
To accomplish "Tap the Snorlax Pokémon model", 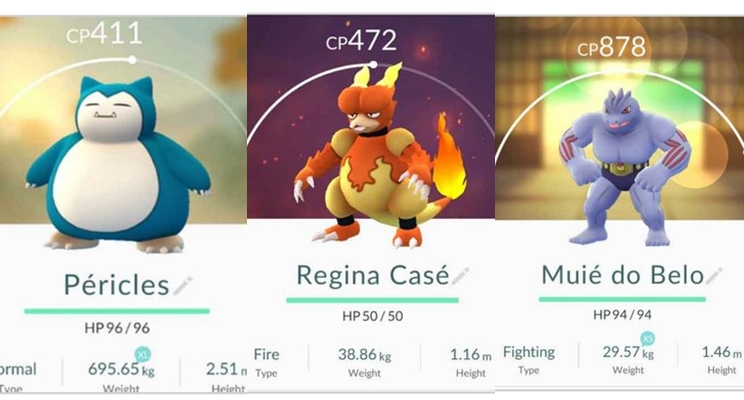I will tap(118, 164).
